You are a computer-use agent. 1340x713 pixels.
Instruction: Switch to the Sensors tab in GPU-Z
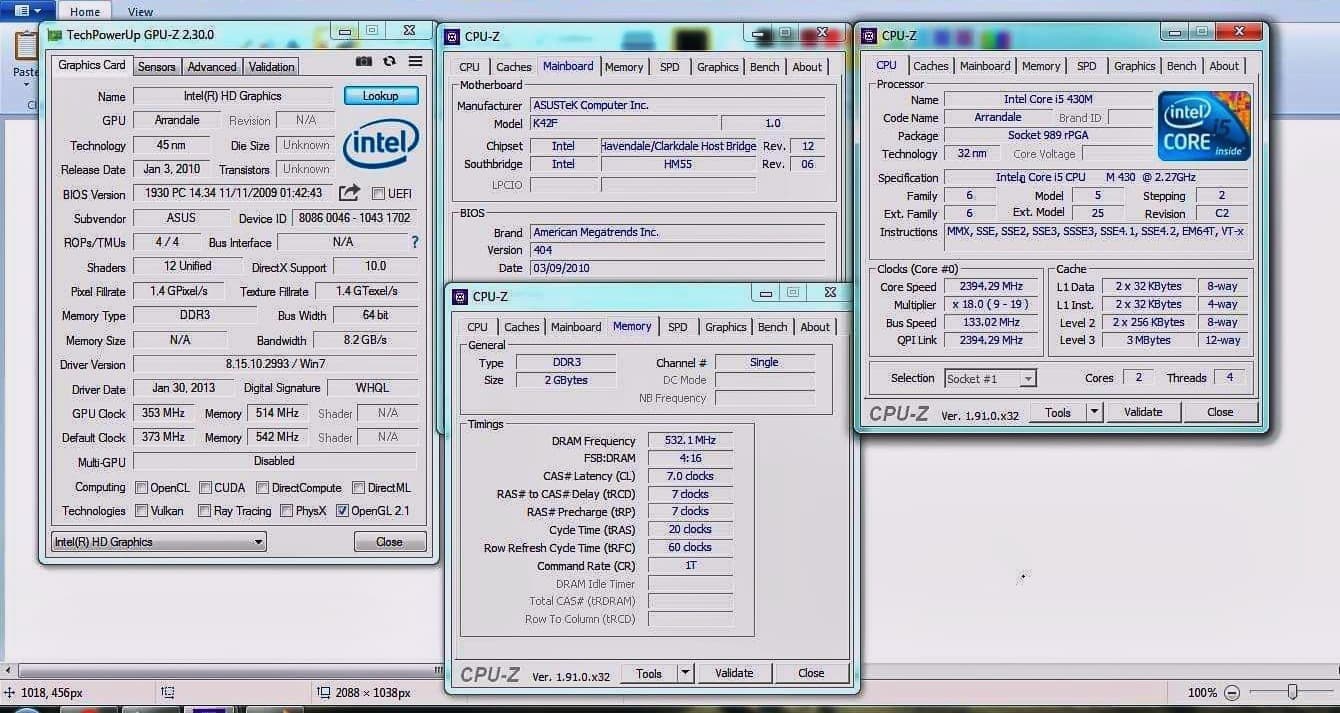click(x=157, y=67)
